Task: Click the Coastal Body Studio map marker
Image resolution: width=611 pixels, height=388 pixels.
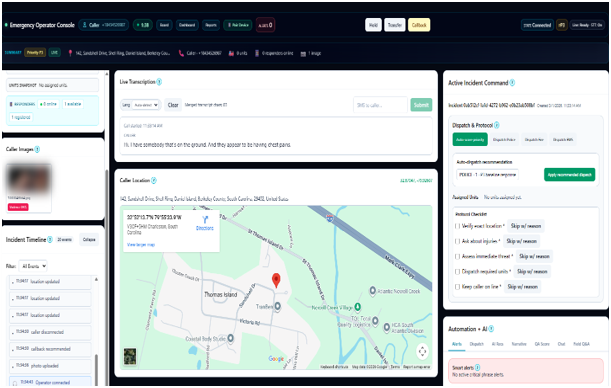Action: click(x=231, y=338)
